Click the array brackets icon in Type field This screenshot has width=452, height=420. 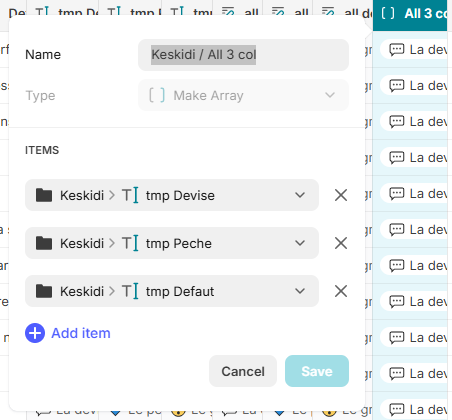point(157,95)
